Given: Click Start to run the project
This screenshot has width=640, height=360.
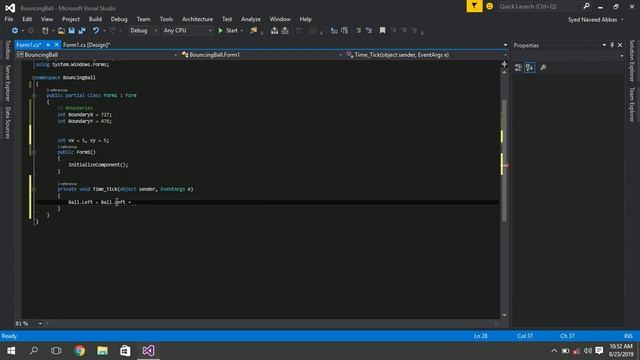Looking at the screenshot, I should click(228, 31).
